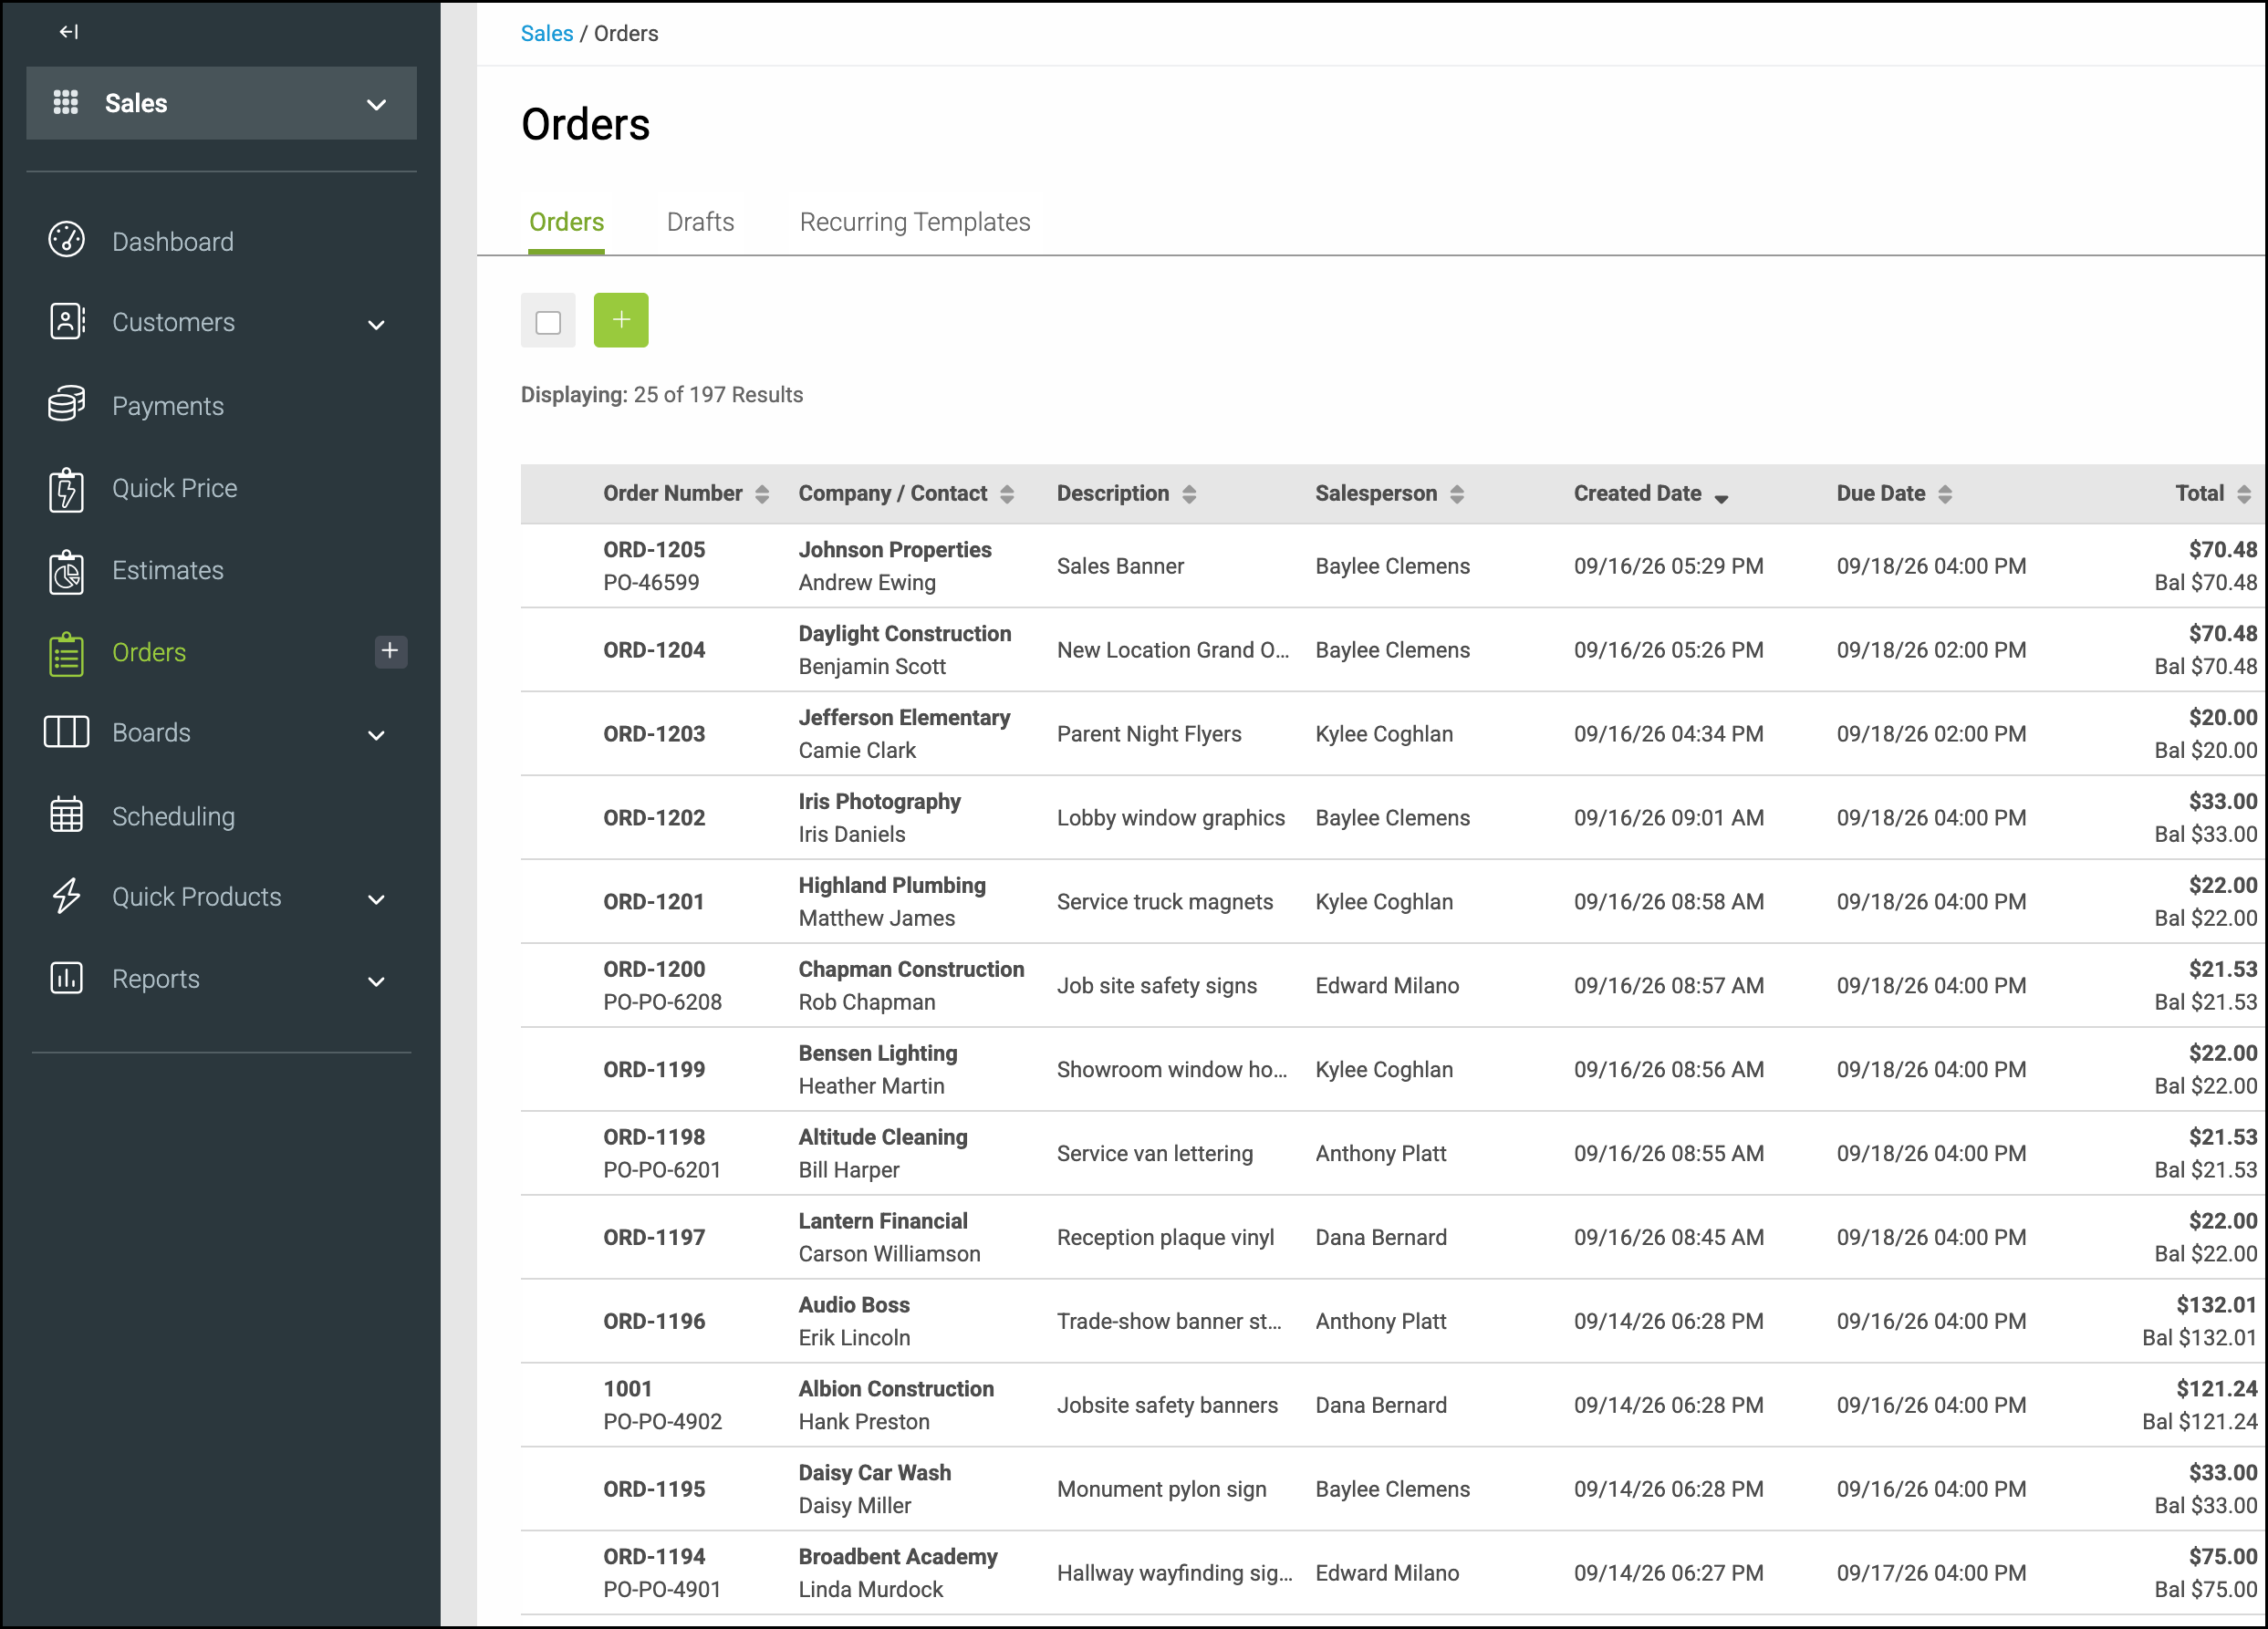Expand the Quick Products submenu chevron

pyautogui.click(x=376, y=899)
